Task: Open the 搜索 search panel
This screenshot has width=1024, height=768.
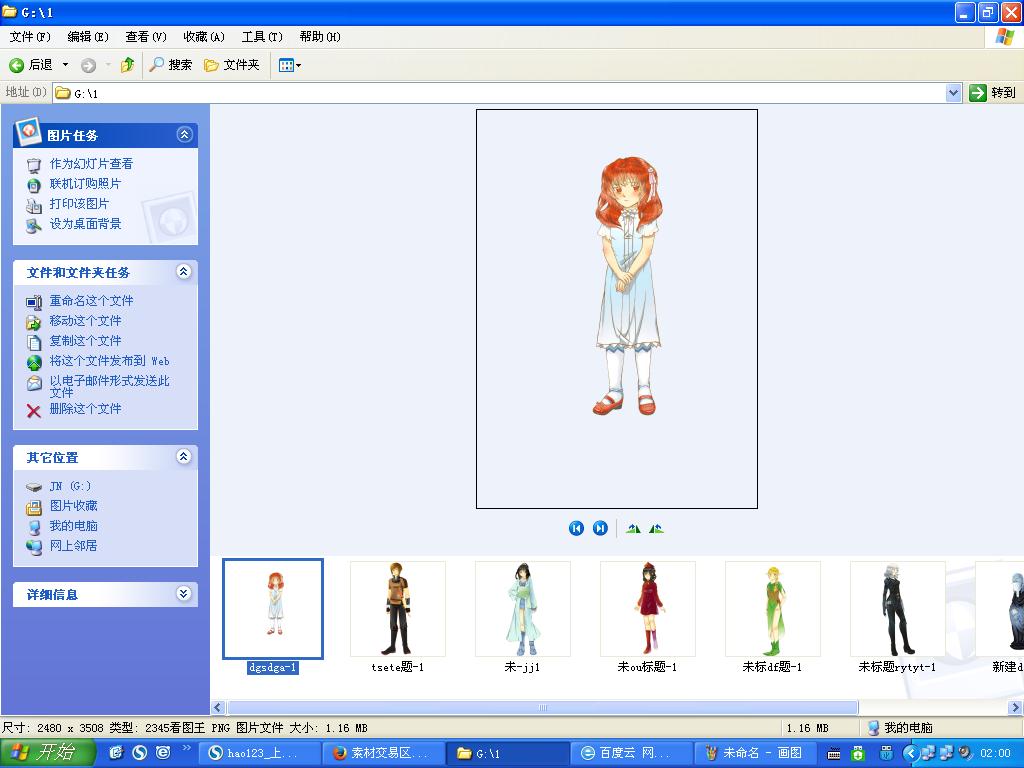Action: (x=171, y=65)
